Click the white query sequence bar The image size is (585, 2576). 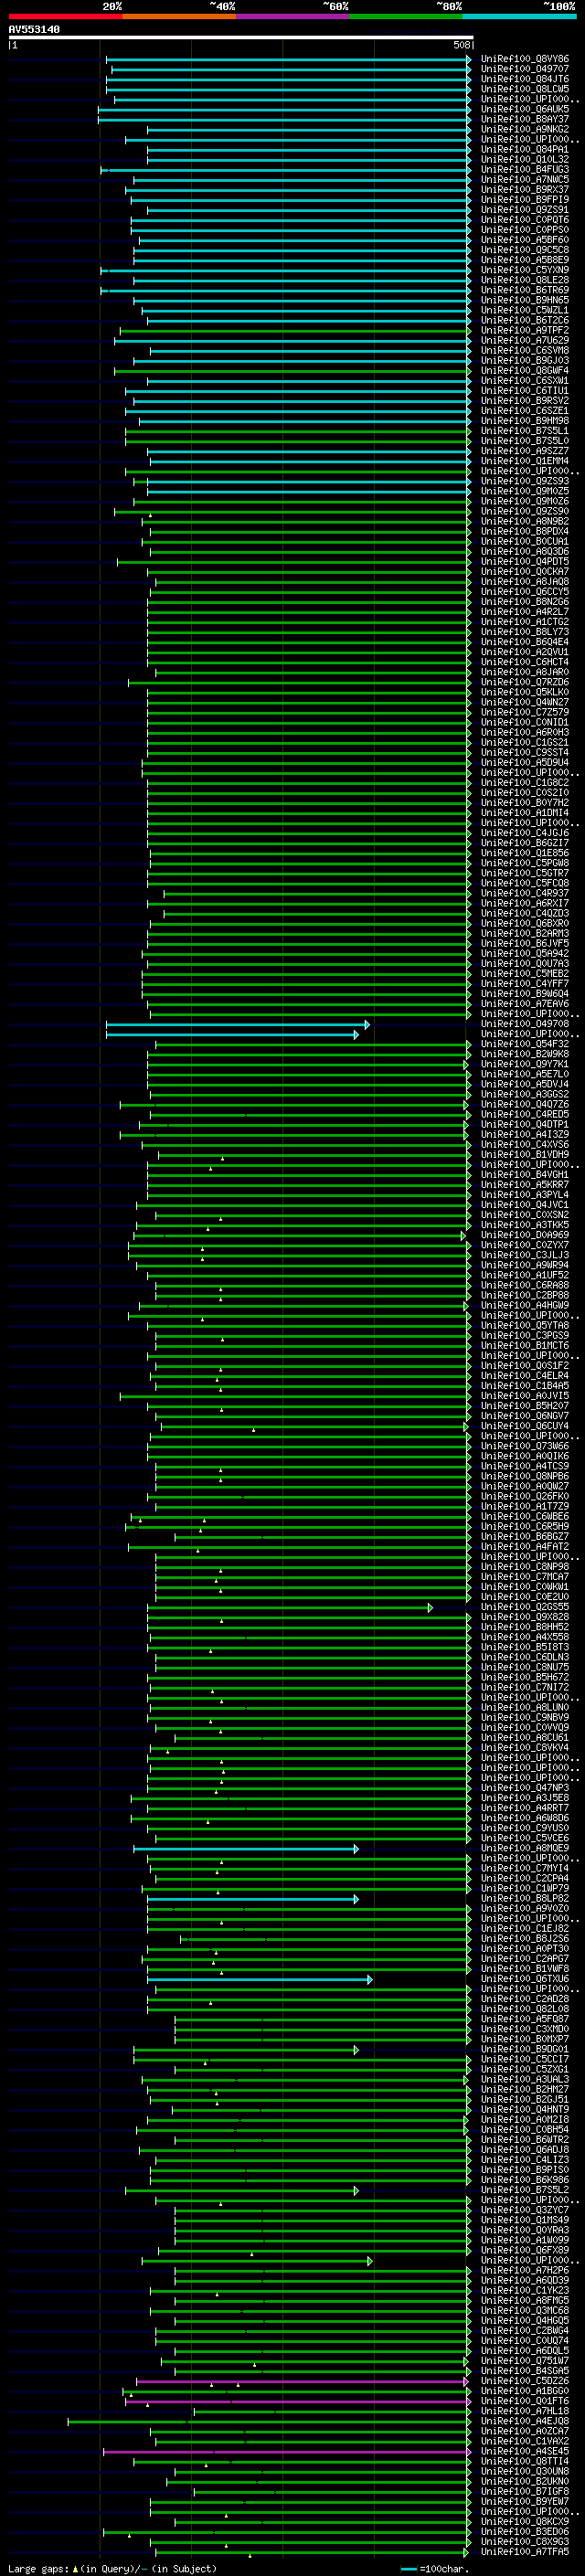241,37
